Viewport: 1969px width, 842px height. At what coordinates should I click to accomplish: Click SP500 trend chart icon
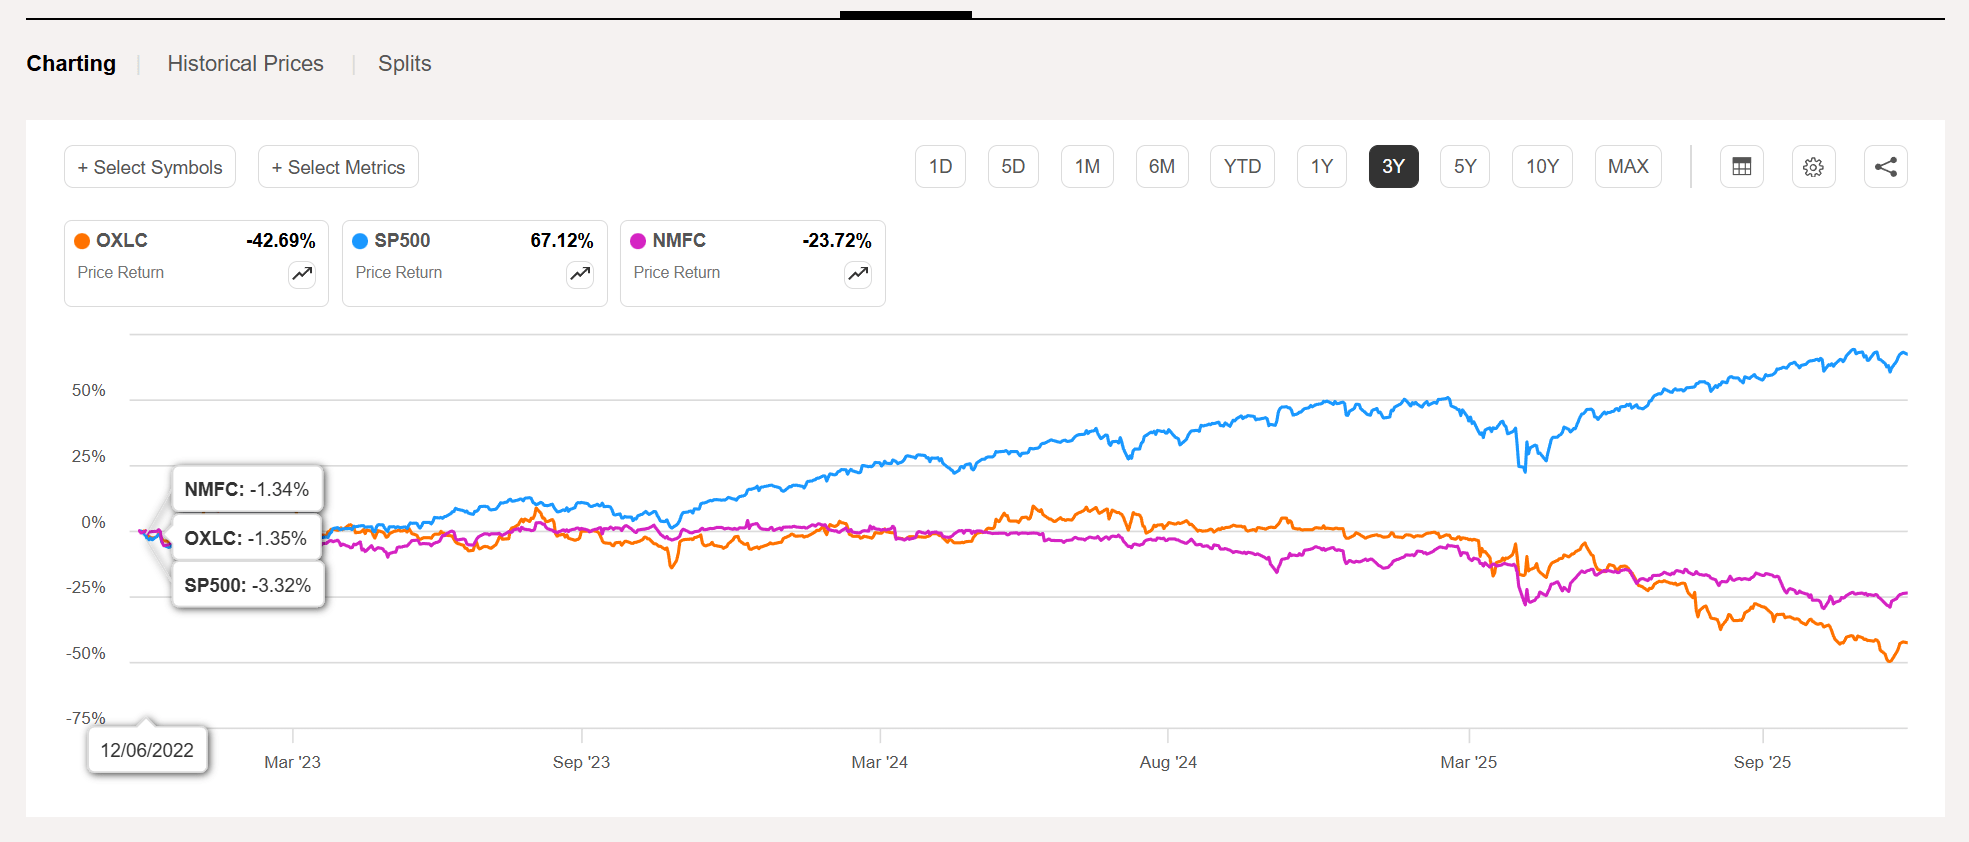(x=580, y=274)
